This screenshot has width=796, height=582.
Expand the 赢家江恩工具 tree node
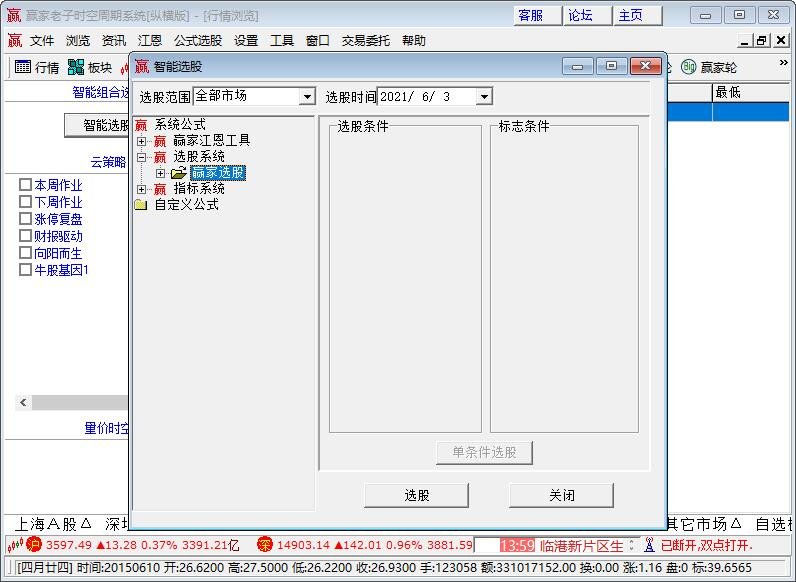(x=142, y=141)
